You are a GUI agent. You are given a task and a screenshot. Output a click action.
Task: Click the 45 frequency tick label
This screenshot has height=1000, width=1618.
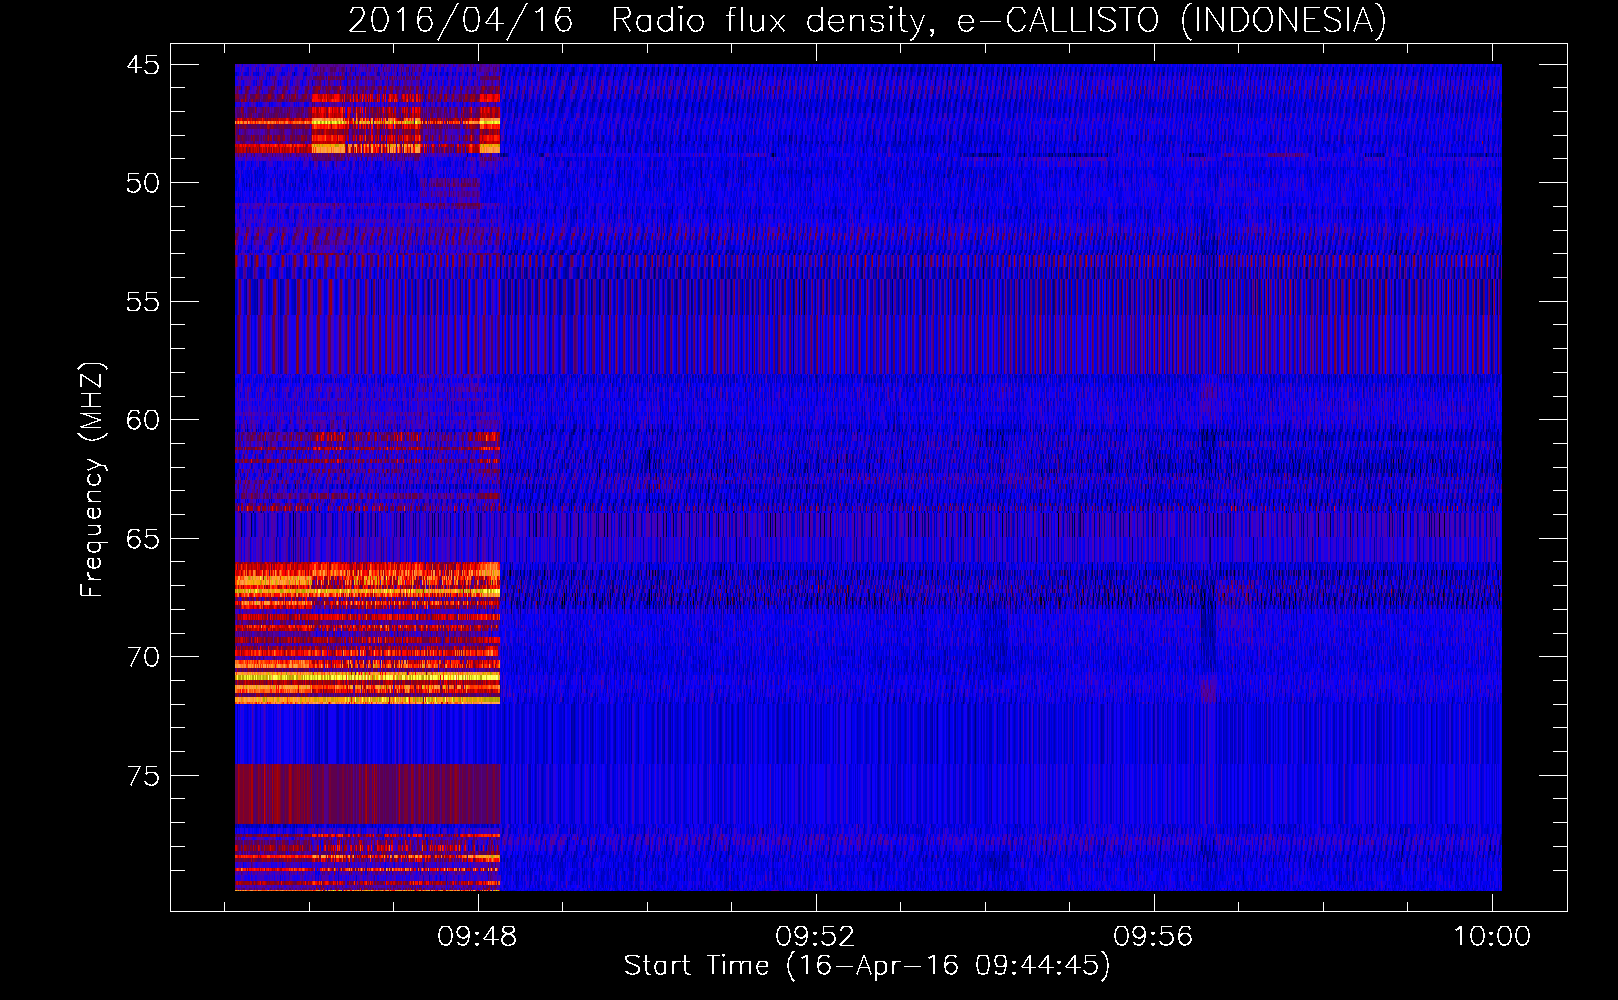coord(143,65)
